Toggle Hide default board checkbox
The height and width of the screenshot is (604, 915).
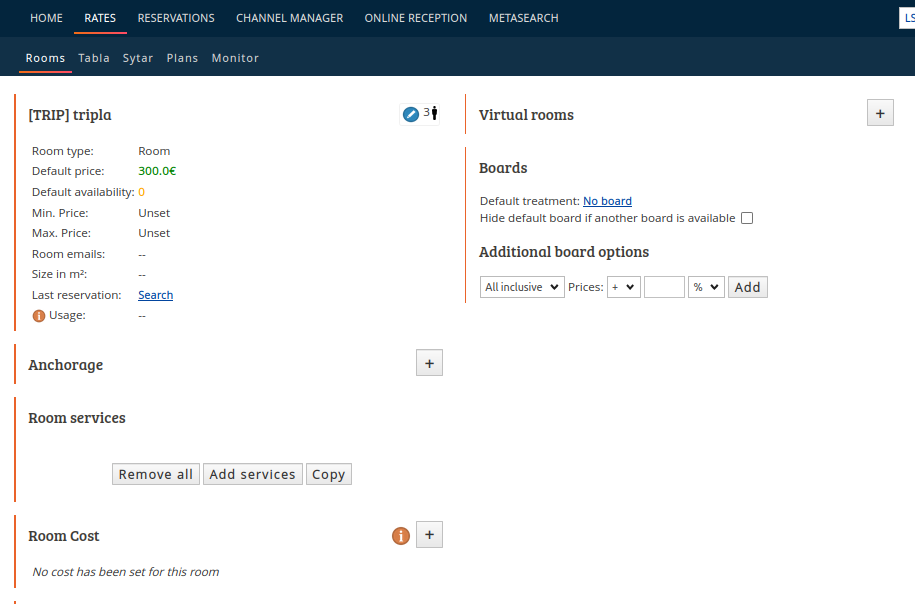(747, 218)
